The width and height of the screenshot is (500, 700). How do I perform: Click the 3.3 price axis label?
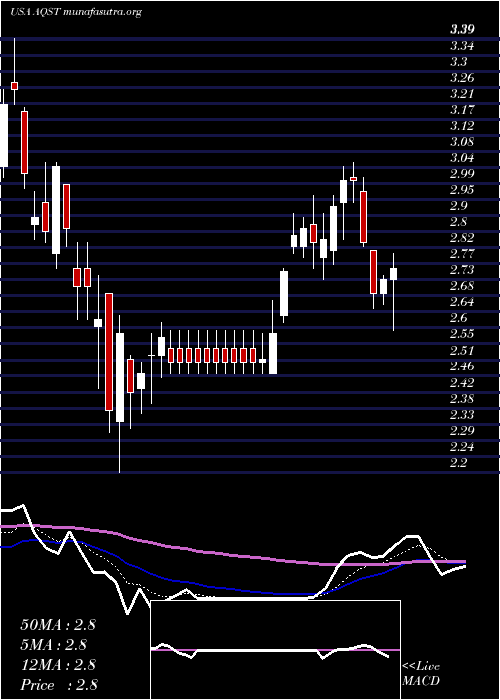pyautogui.click(x=459, y=62)
